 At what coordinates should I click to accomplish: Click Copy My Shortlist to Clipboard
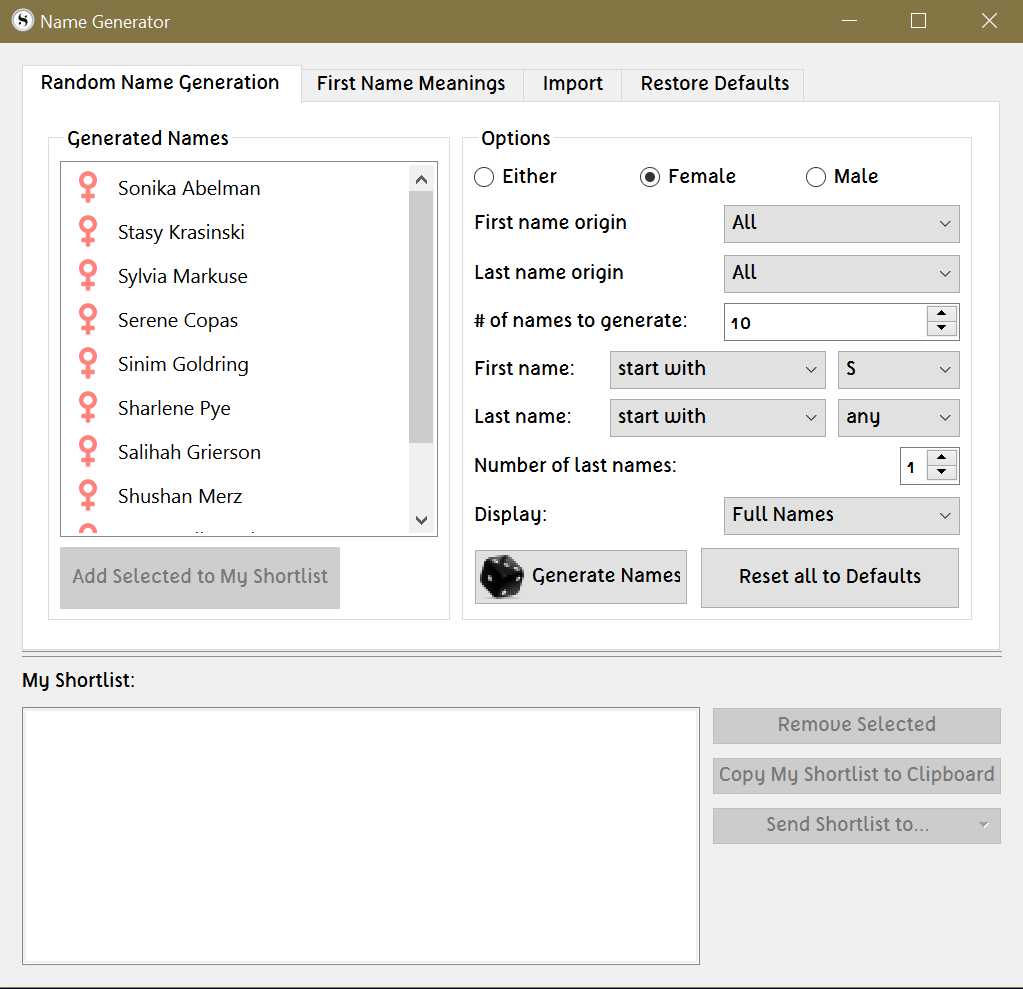pyautogui.click(x=857, y=776)
